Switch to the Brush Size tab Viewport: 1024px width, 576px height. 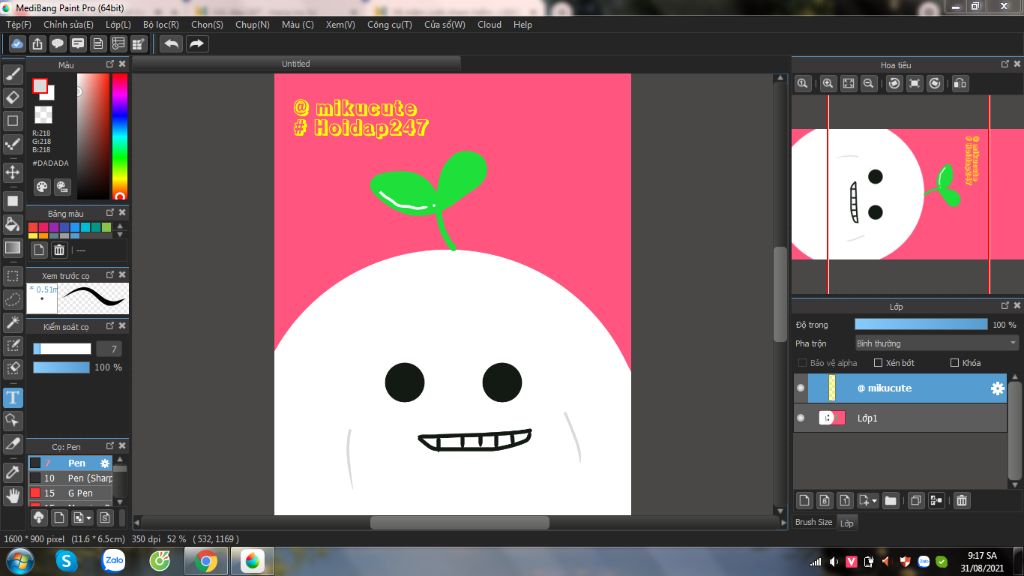(x=814, y=522)
